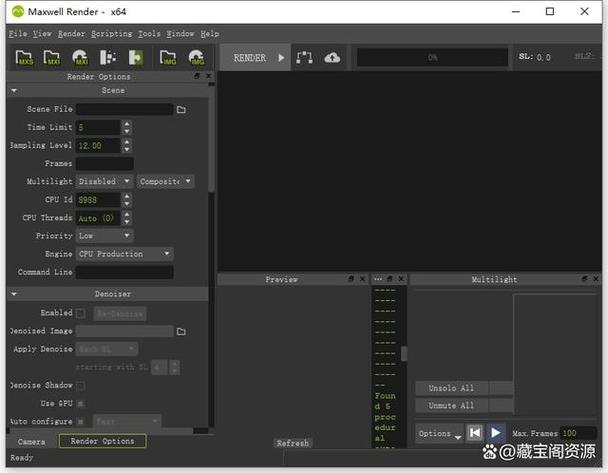Click the console panel ellipsis icon
608x473 pixels.
click(x=378, y=279)
